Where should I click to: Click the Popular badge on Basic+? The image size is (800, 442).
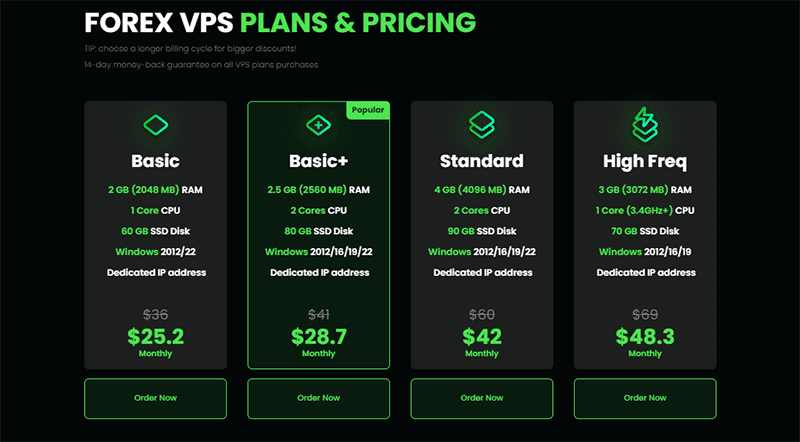(x=367, y=109)
